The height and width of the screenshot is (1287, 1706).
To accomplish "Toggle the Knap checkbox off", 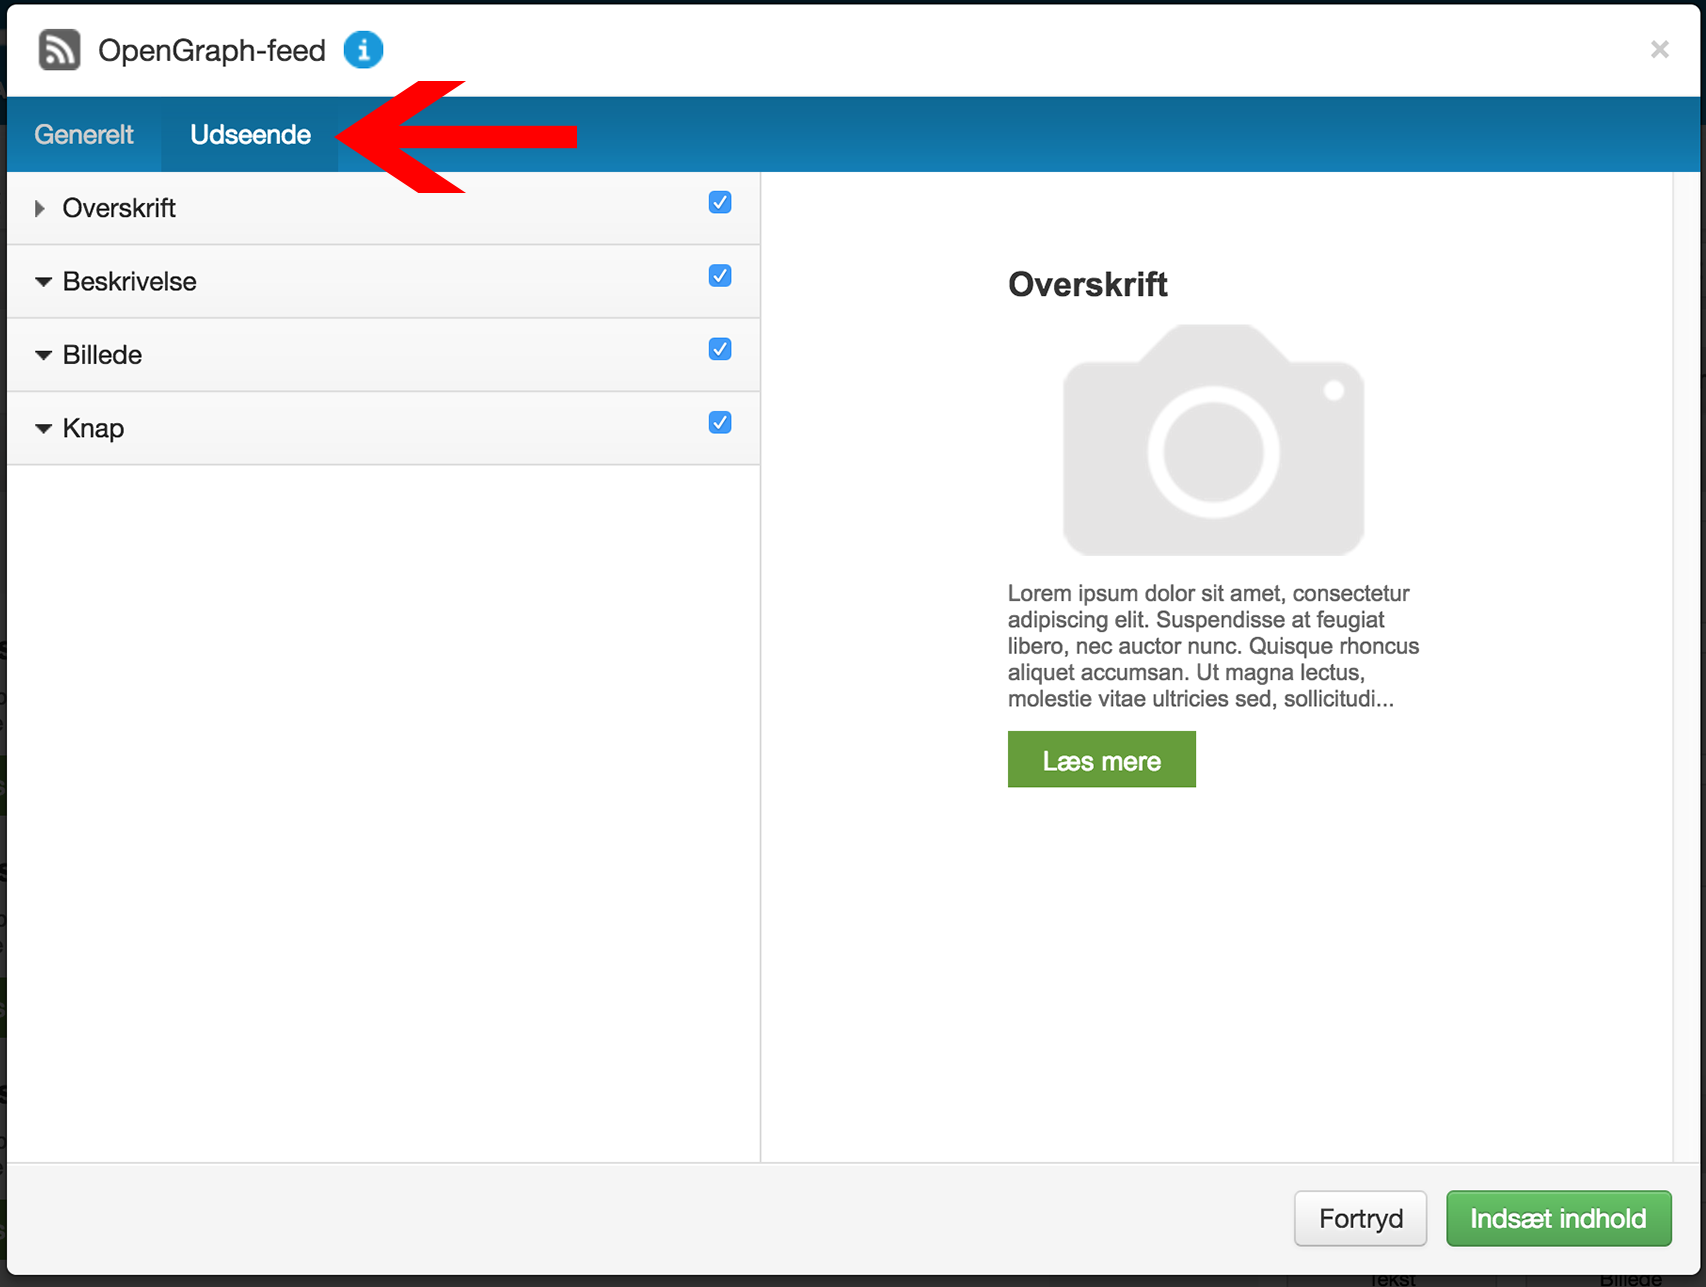I will tap(719, 423).
